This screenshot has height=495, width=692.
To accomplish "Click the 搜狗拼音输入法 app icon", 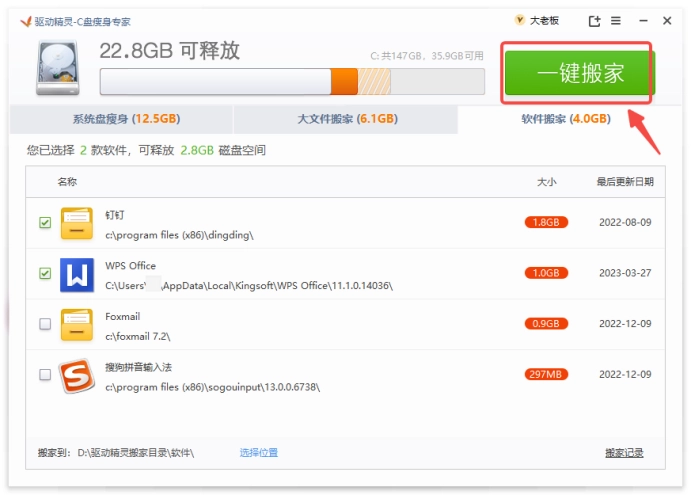I will pos(76,375).
